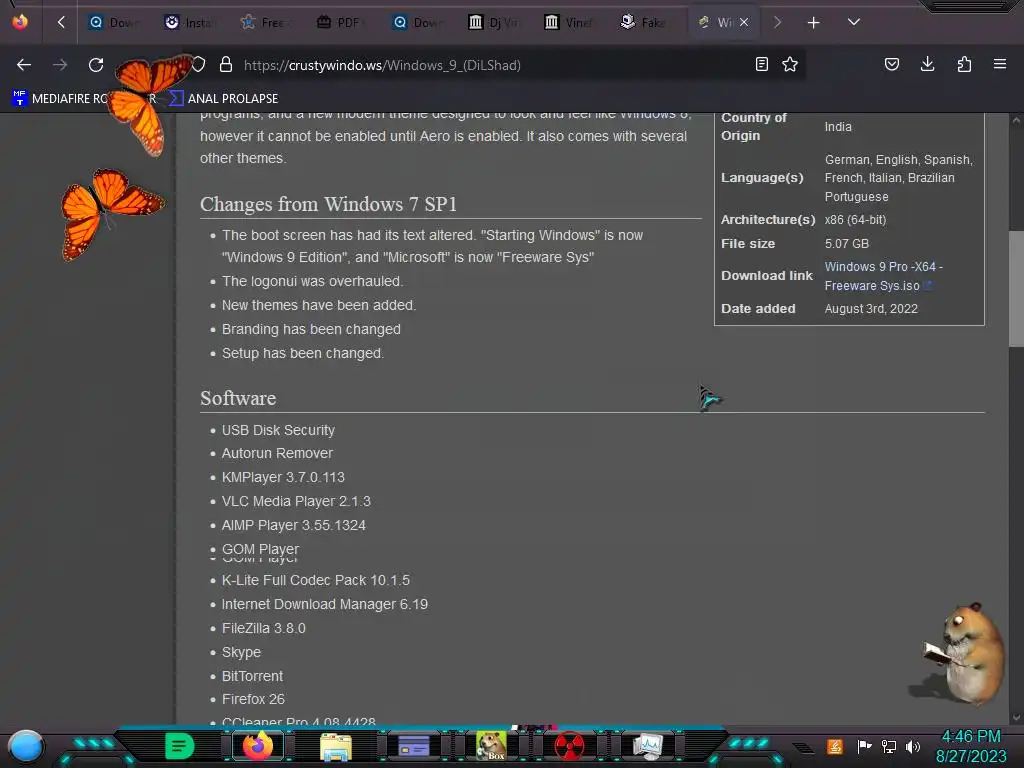The image size is (1024, 768).
Task: Open Action Center flag in tray
Action: pos(865,746)
